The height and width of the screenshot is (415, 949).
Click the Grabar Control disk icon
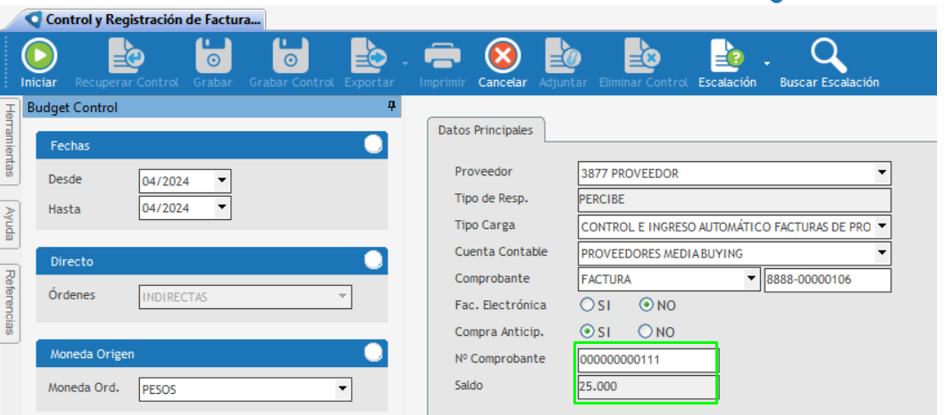(291, 56)
